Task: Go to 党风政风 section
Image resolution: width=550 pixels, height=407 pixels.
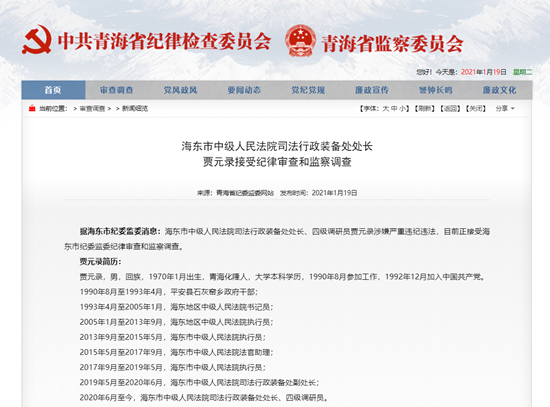Action: (181, 90)
